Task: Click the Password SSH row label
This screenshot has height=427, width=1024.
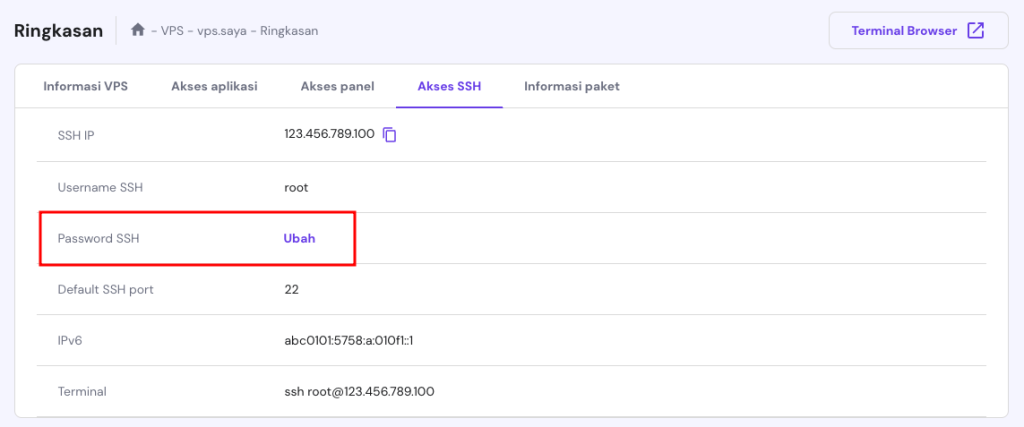Action: pyautogui.click(x=100, y=238)
